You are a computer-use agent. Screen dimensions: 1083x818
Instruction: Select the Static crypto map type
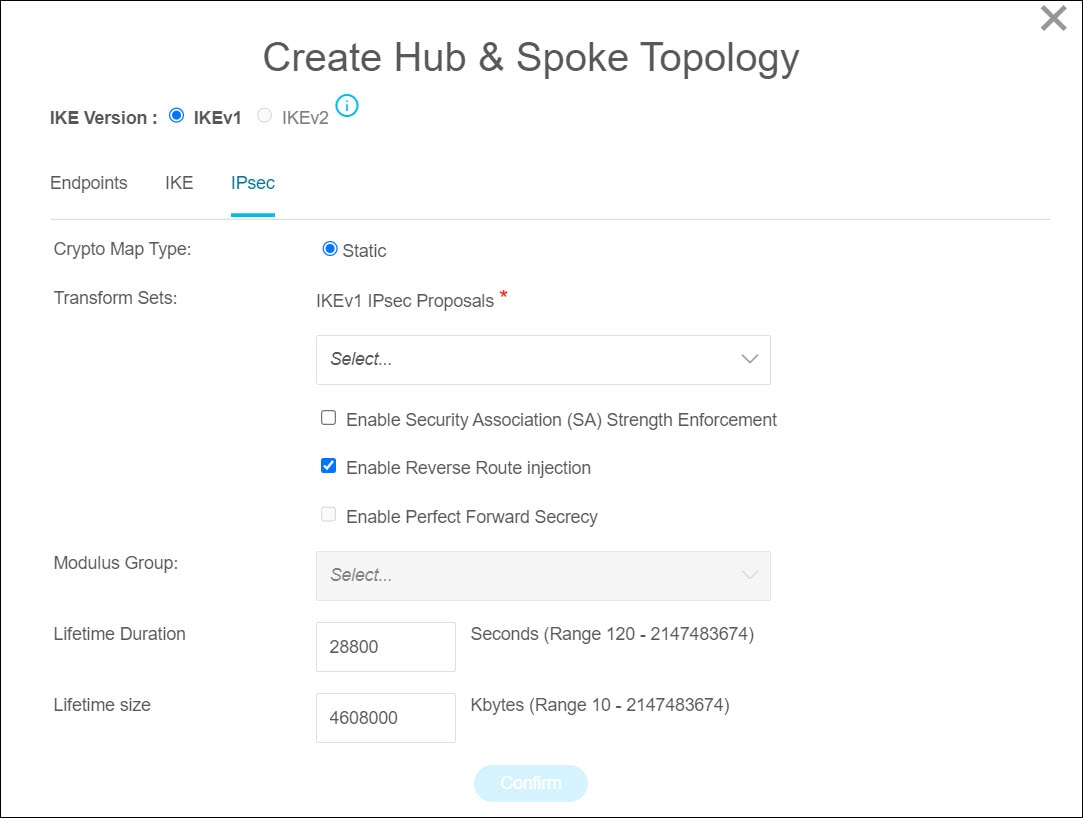330,249
